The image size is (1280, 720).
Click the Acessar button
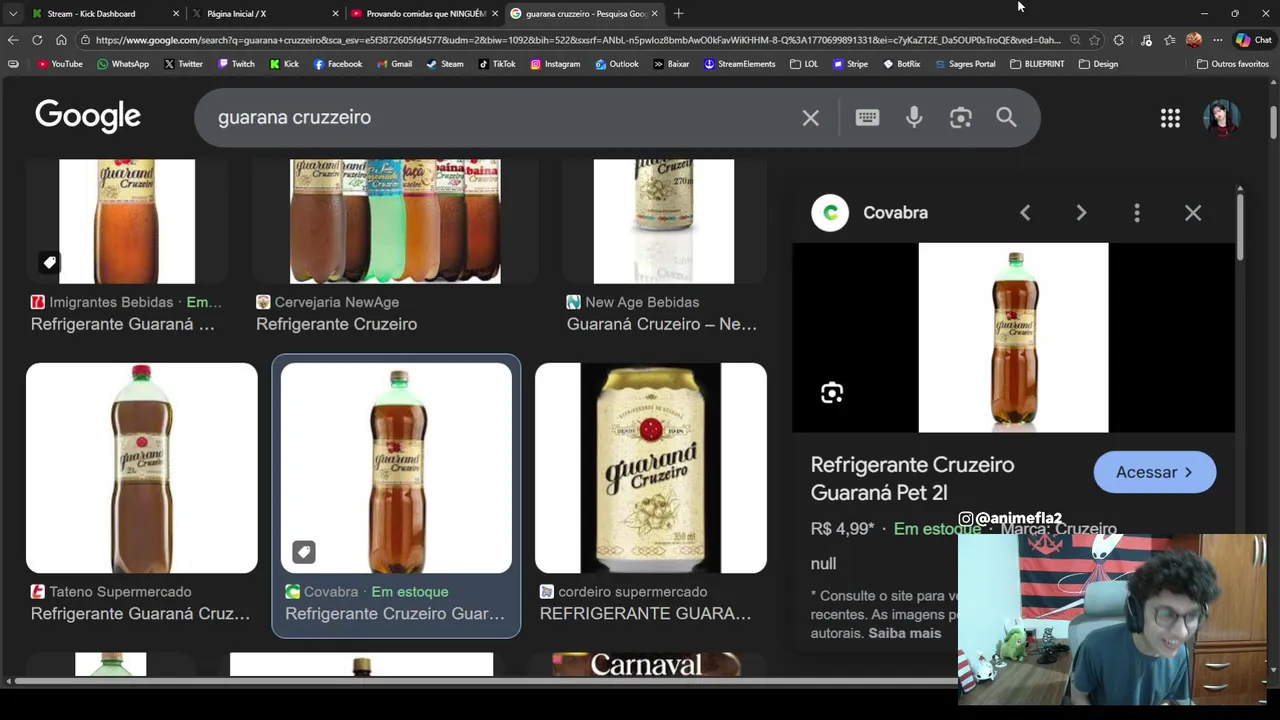[1155, 472]
